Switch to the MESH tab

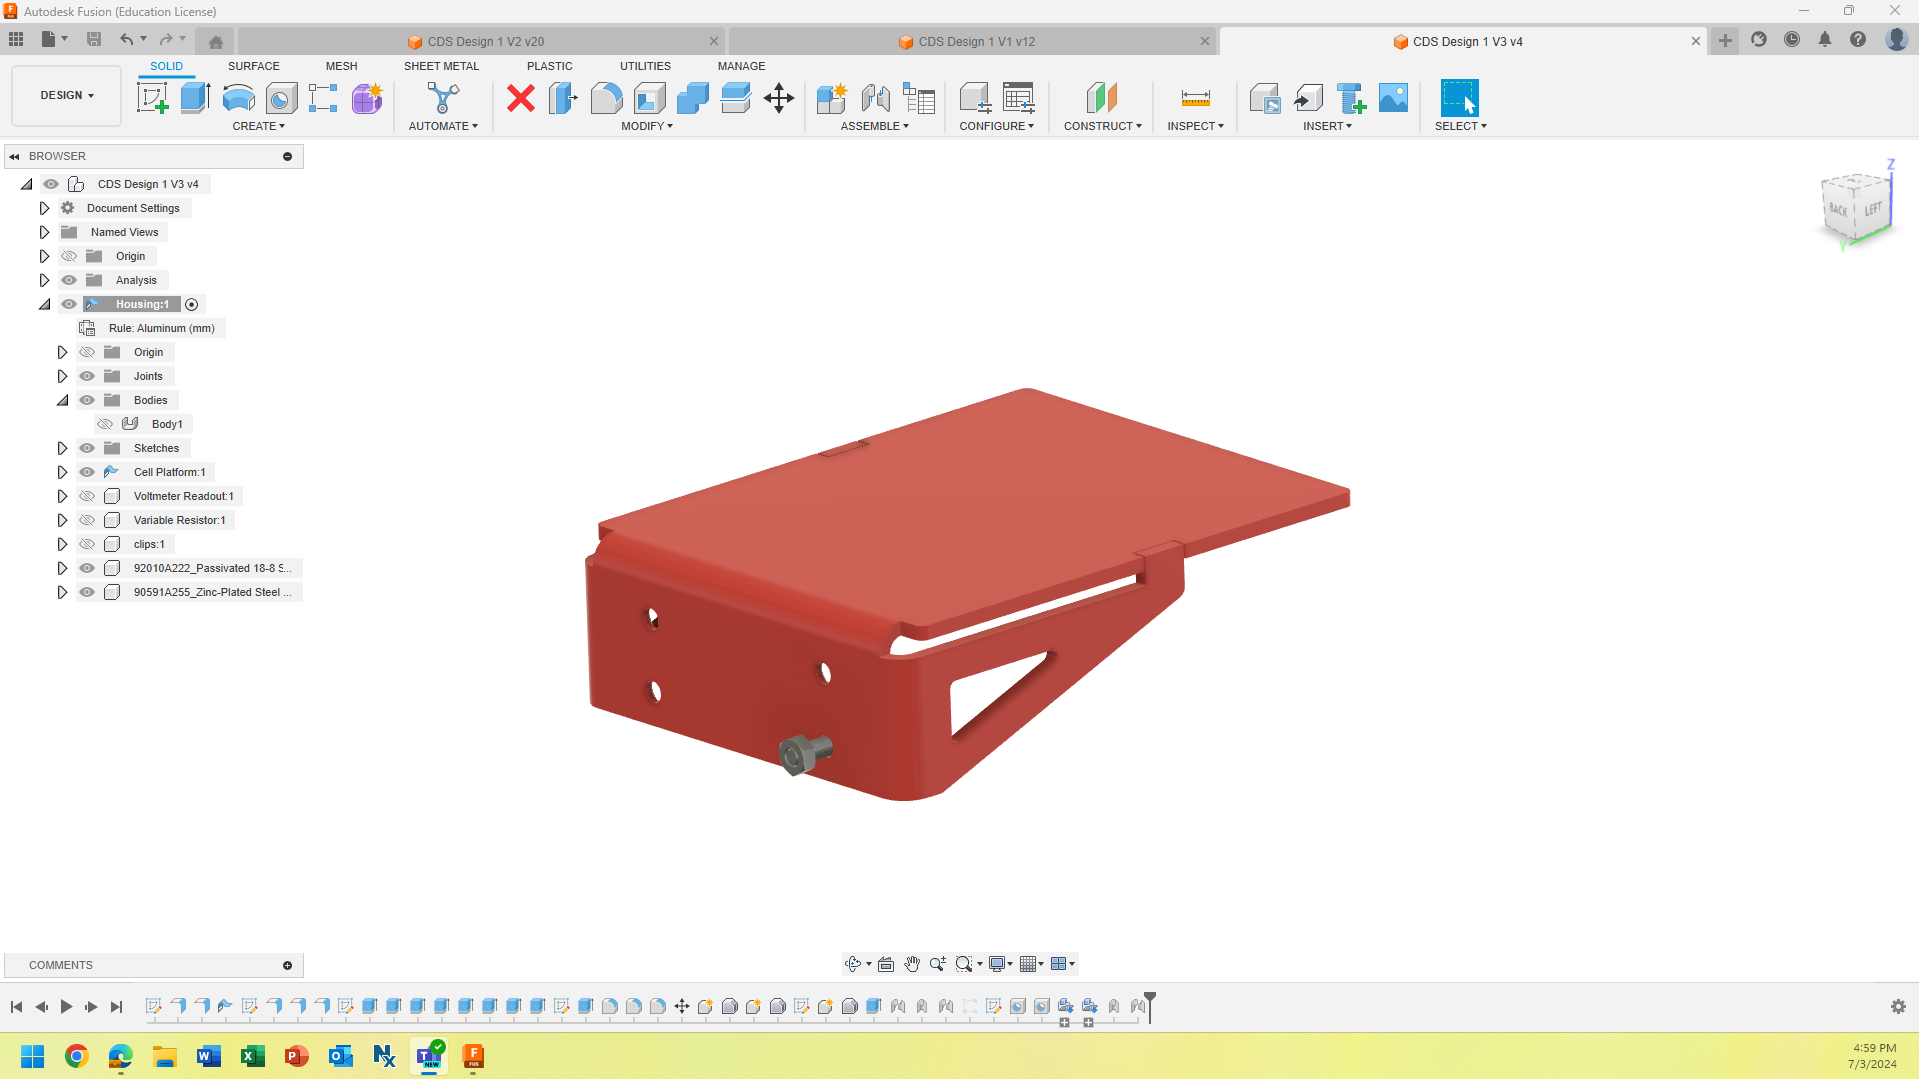tap(341, 66)
